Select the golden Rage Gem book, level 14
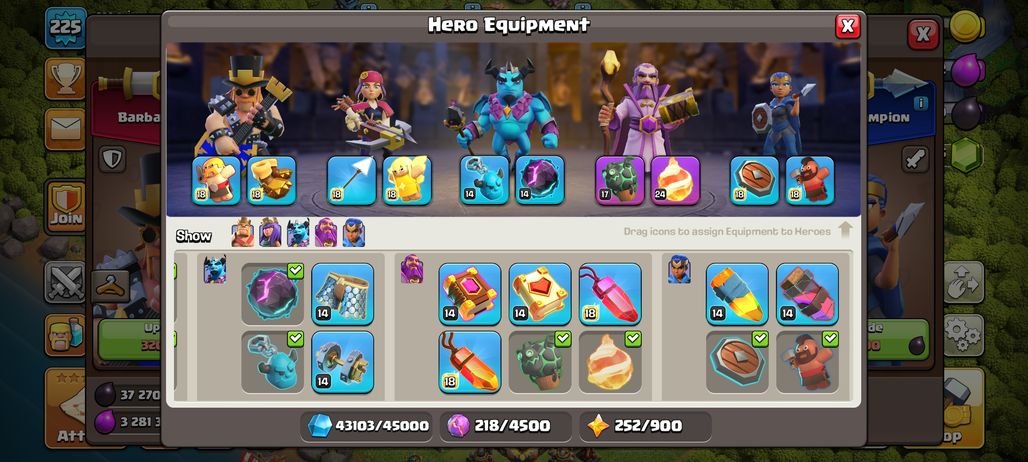This screenshot has height=462, width=1028. coord(540,294)
